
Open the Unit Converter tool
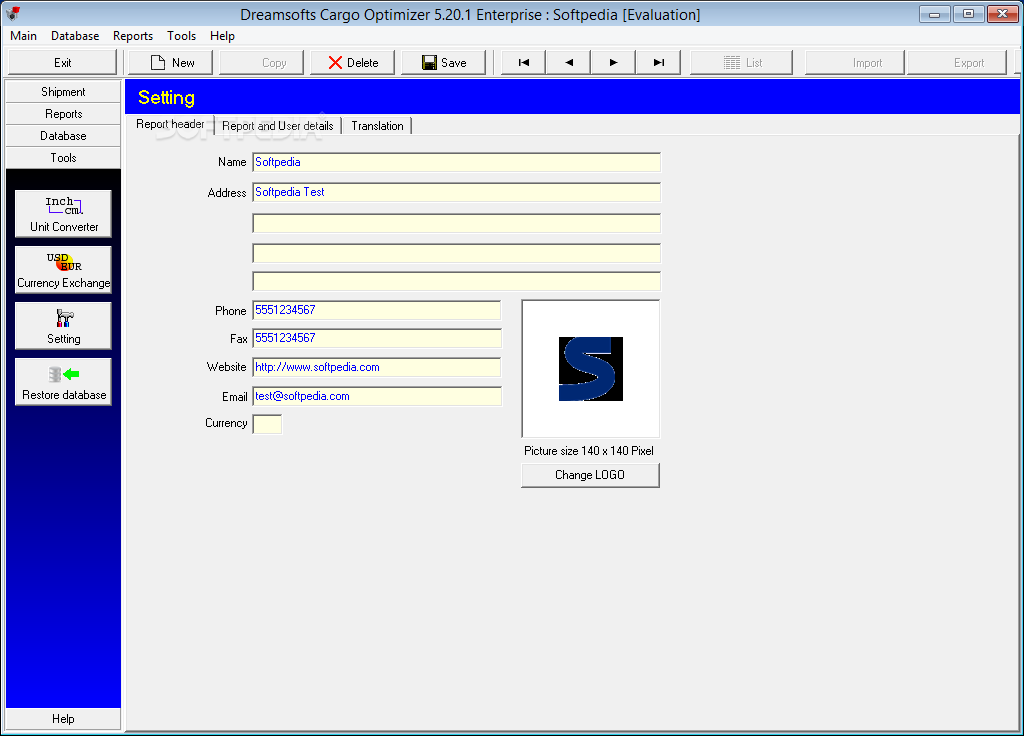(x=63, y=214)
